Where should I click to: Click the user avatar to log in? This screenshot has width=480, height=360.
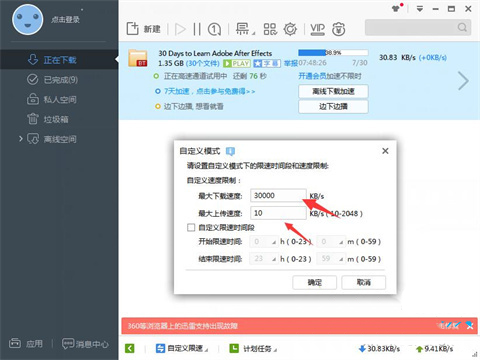pyautogui.click(x=28, y=20)
